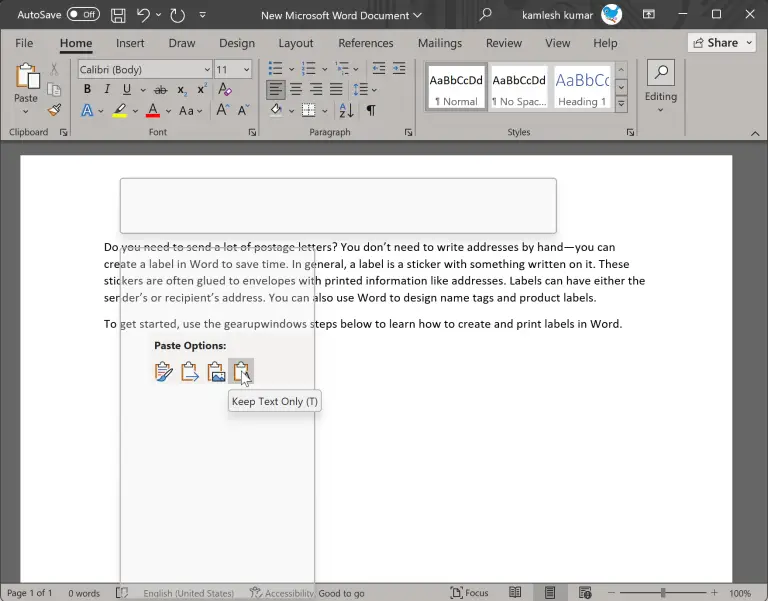Toggle Show/Hide paragraph marks

[371, 110]
